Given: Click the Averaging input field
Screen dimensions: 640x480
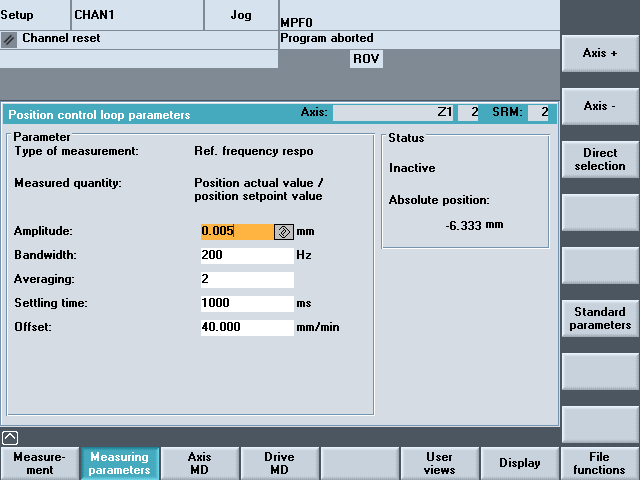Looking at the screenshot, I should 247,280.
